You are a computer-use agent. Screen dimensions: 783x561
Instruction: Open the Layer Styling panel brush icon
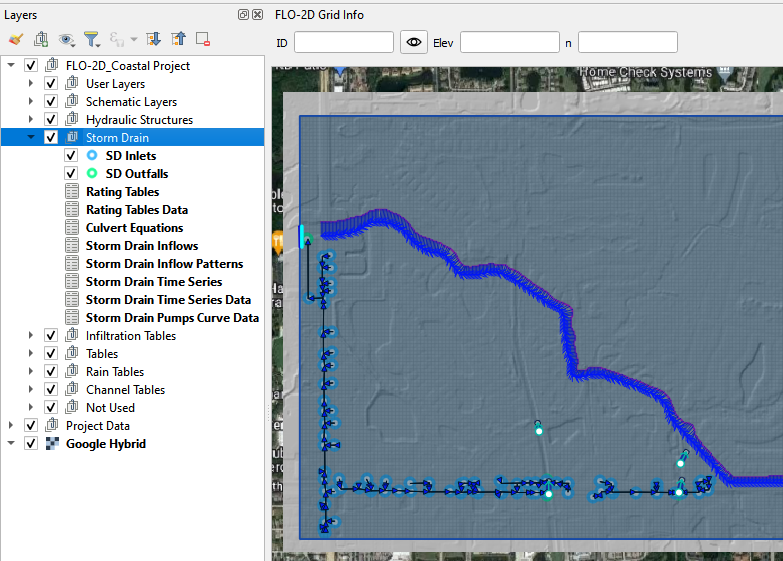click(x=15, y=40)
